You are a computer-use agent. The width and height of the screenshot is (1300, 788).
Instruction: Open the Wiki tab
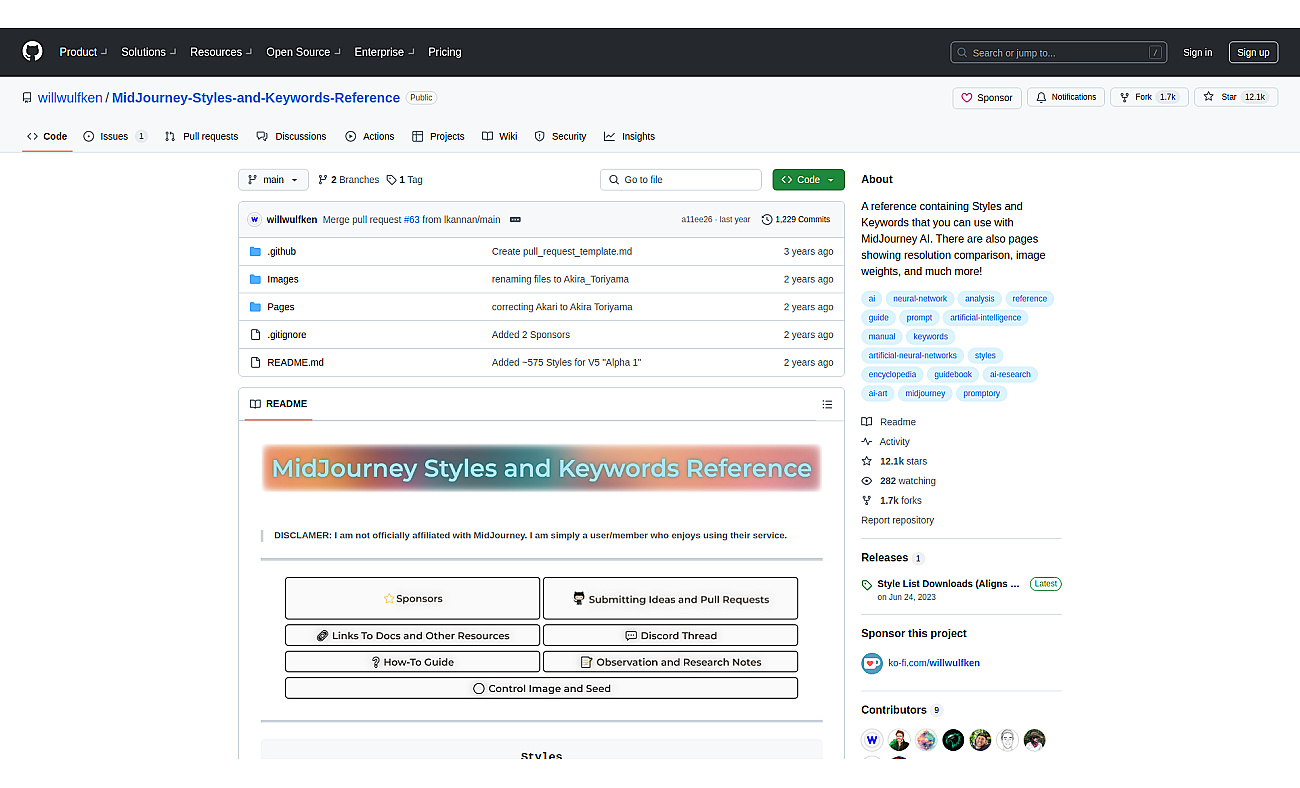499,136
